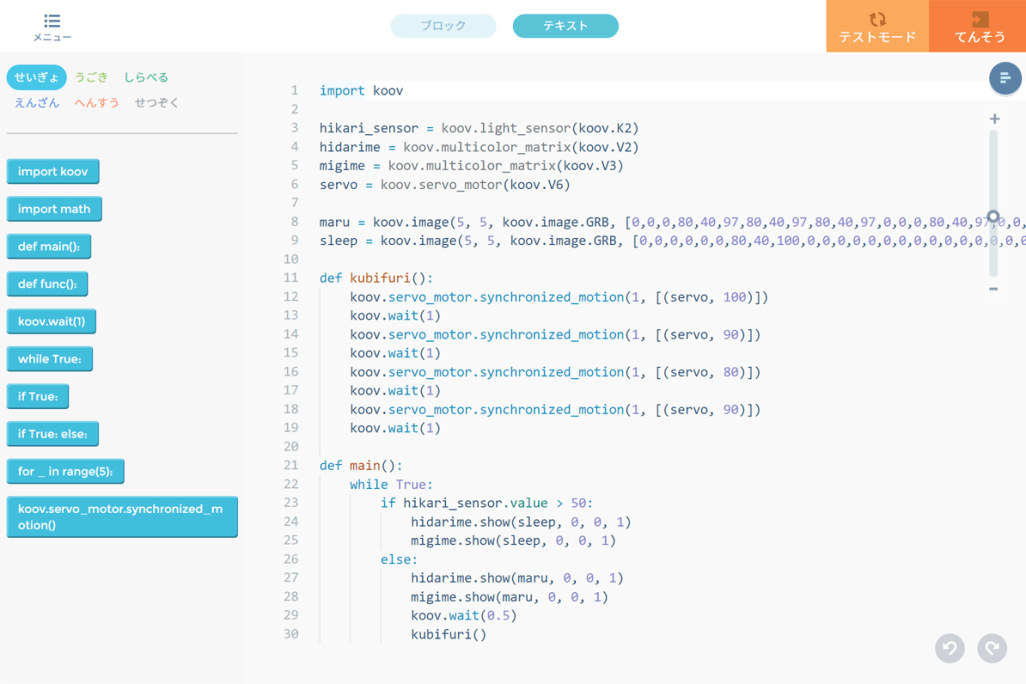Click the zoom slider handle
Screen dimensions: 1026x684
[x=993, y=216]
